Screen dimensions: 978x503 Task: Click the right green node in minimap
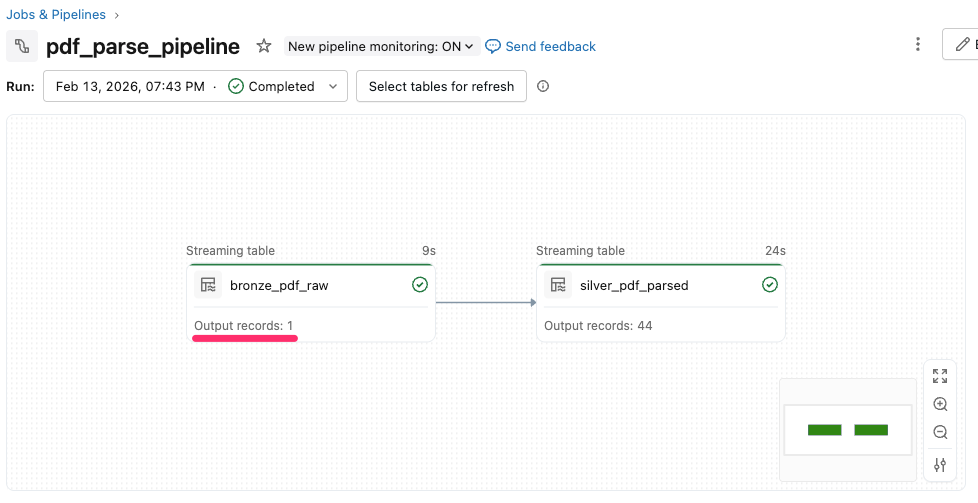coord(871,430)
